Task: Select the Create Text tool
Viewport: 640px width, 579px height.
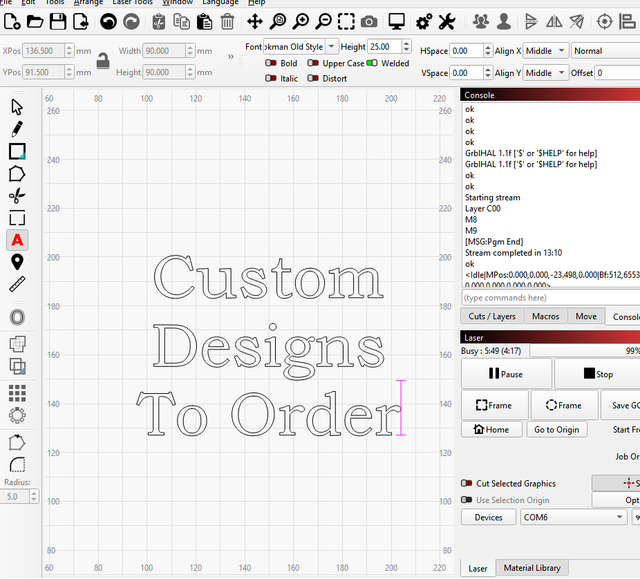Action: point(17,240)
